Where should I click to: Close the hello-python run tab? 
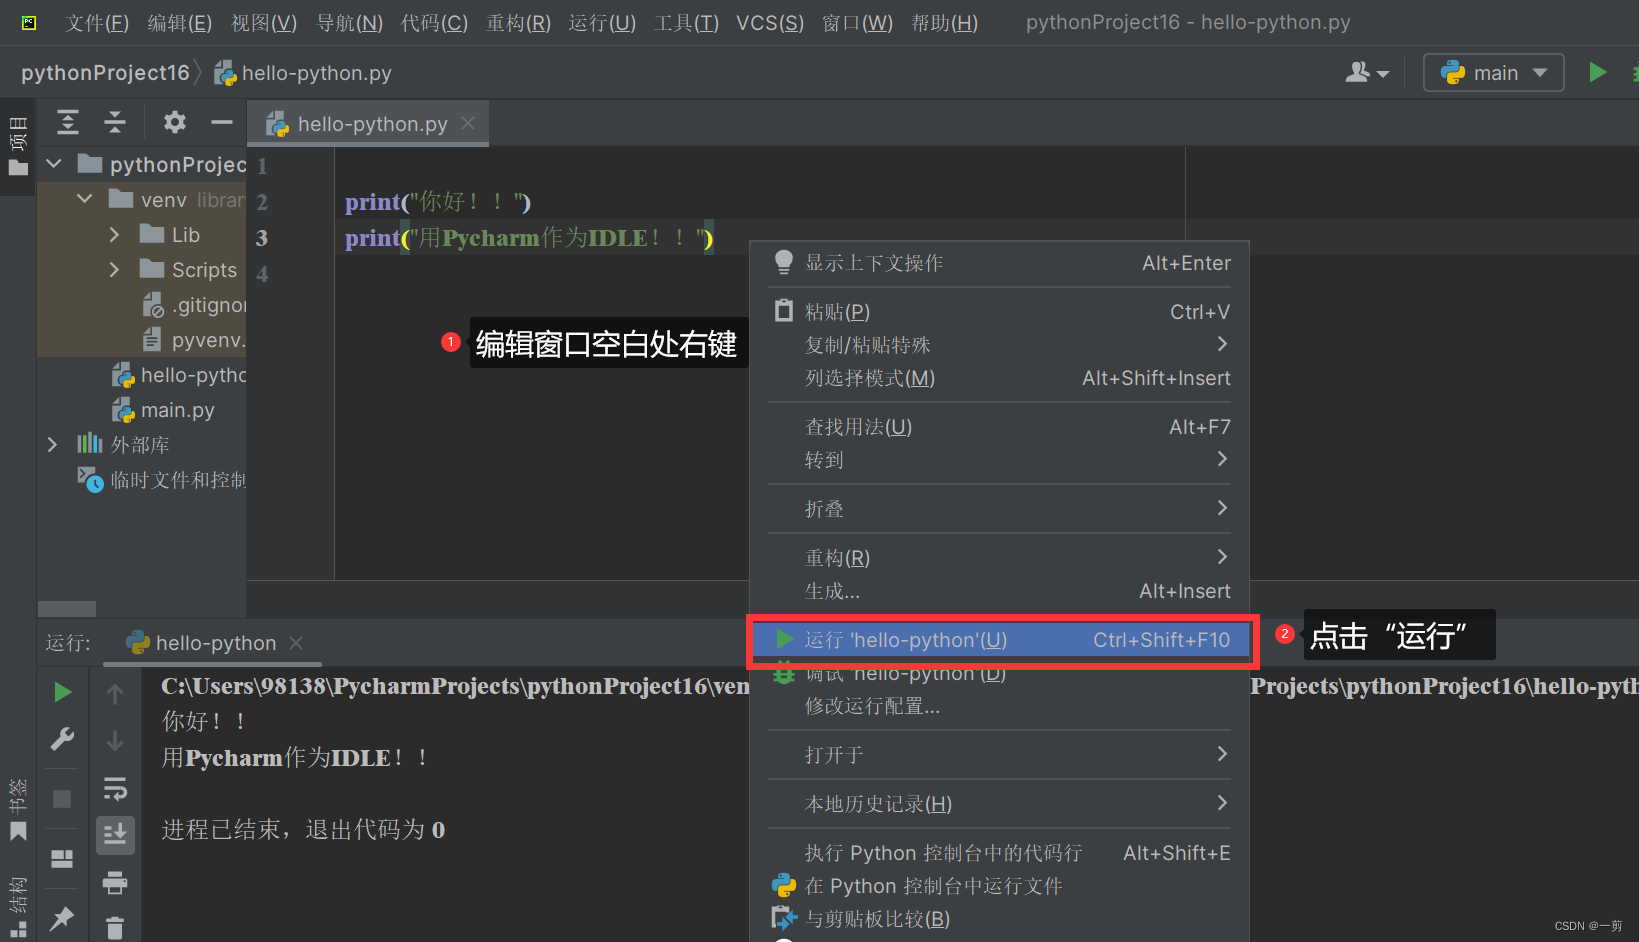pos(296,643)
